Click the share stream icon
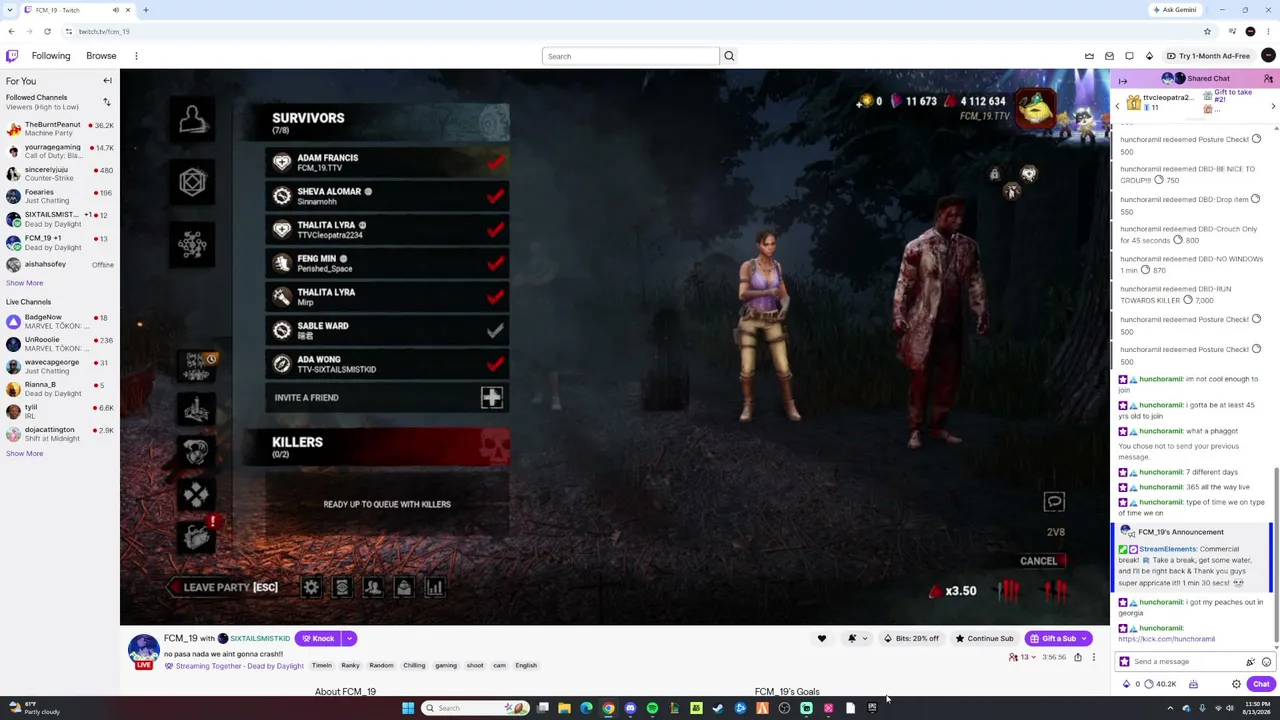The image size is (1280, 720). (1077, 657)
